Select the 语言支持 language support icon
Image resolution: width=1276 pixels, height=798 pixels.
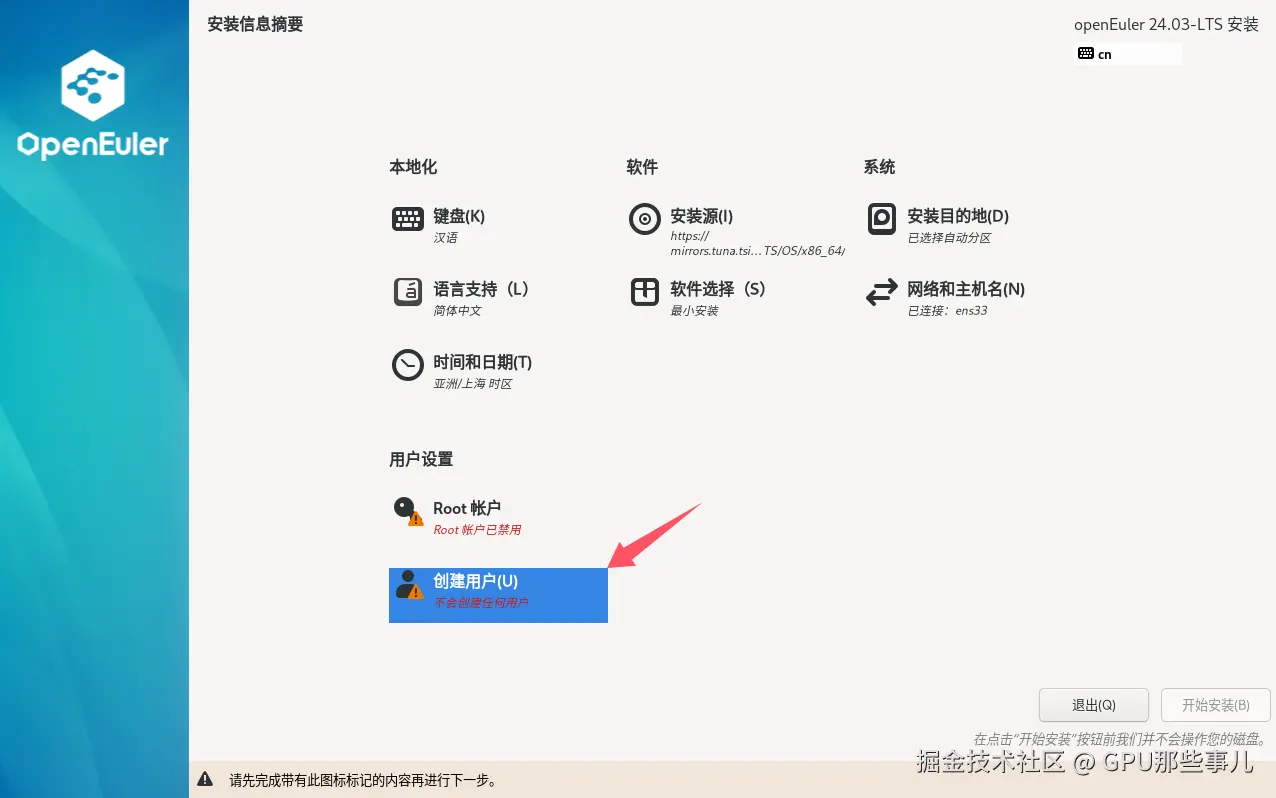(408, 291)
